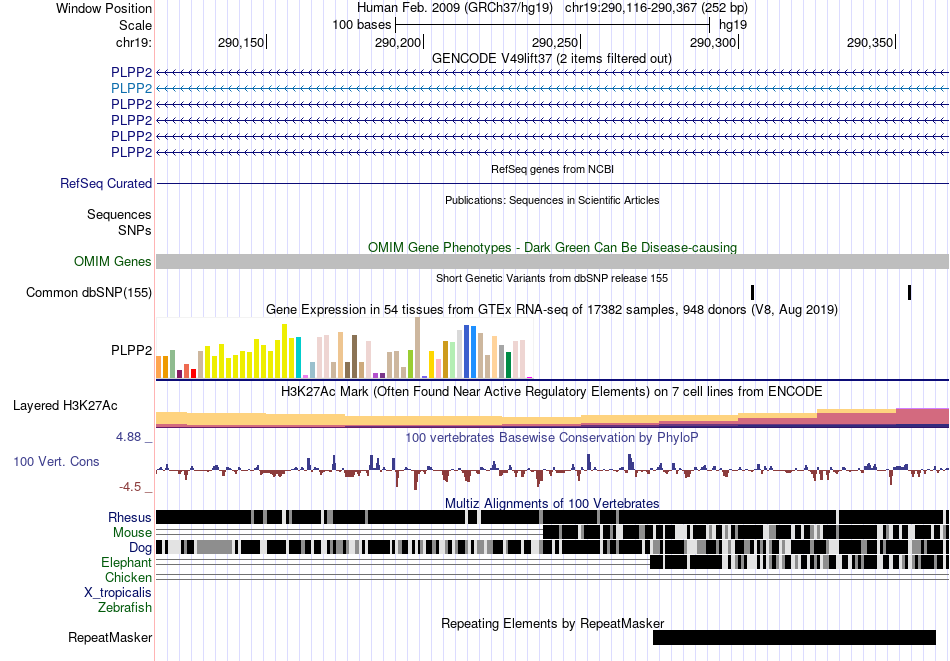Open the GTEx Gene Expression track title
This screenshot has height=661, width=950.
coord(552,310)
